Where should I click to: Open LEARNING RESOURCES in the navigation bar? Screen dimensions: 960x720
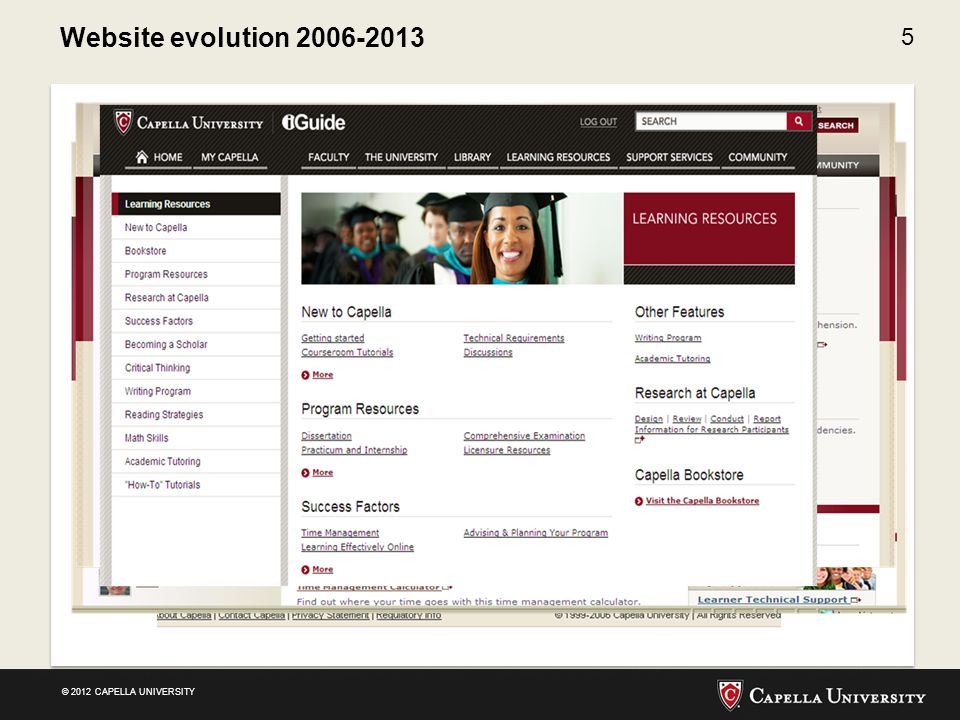[x=558, y=157]
